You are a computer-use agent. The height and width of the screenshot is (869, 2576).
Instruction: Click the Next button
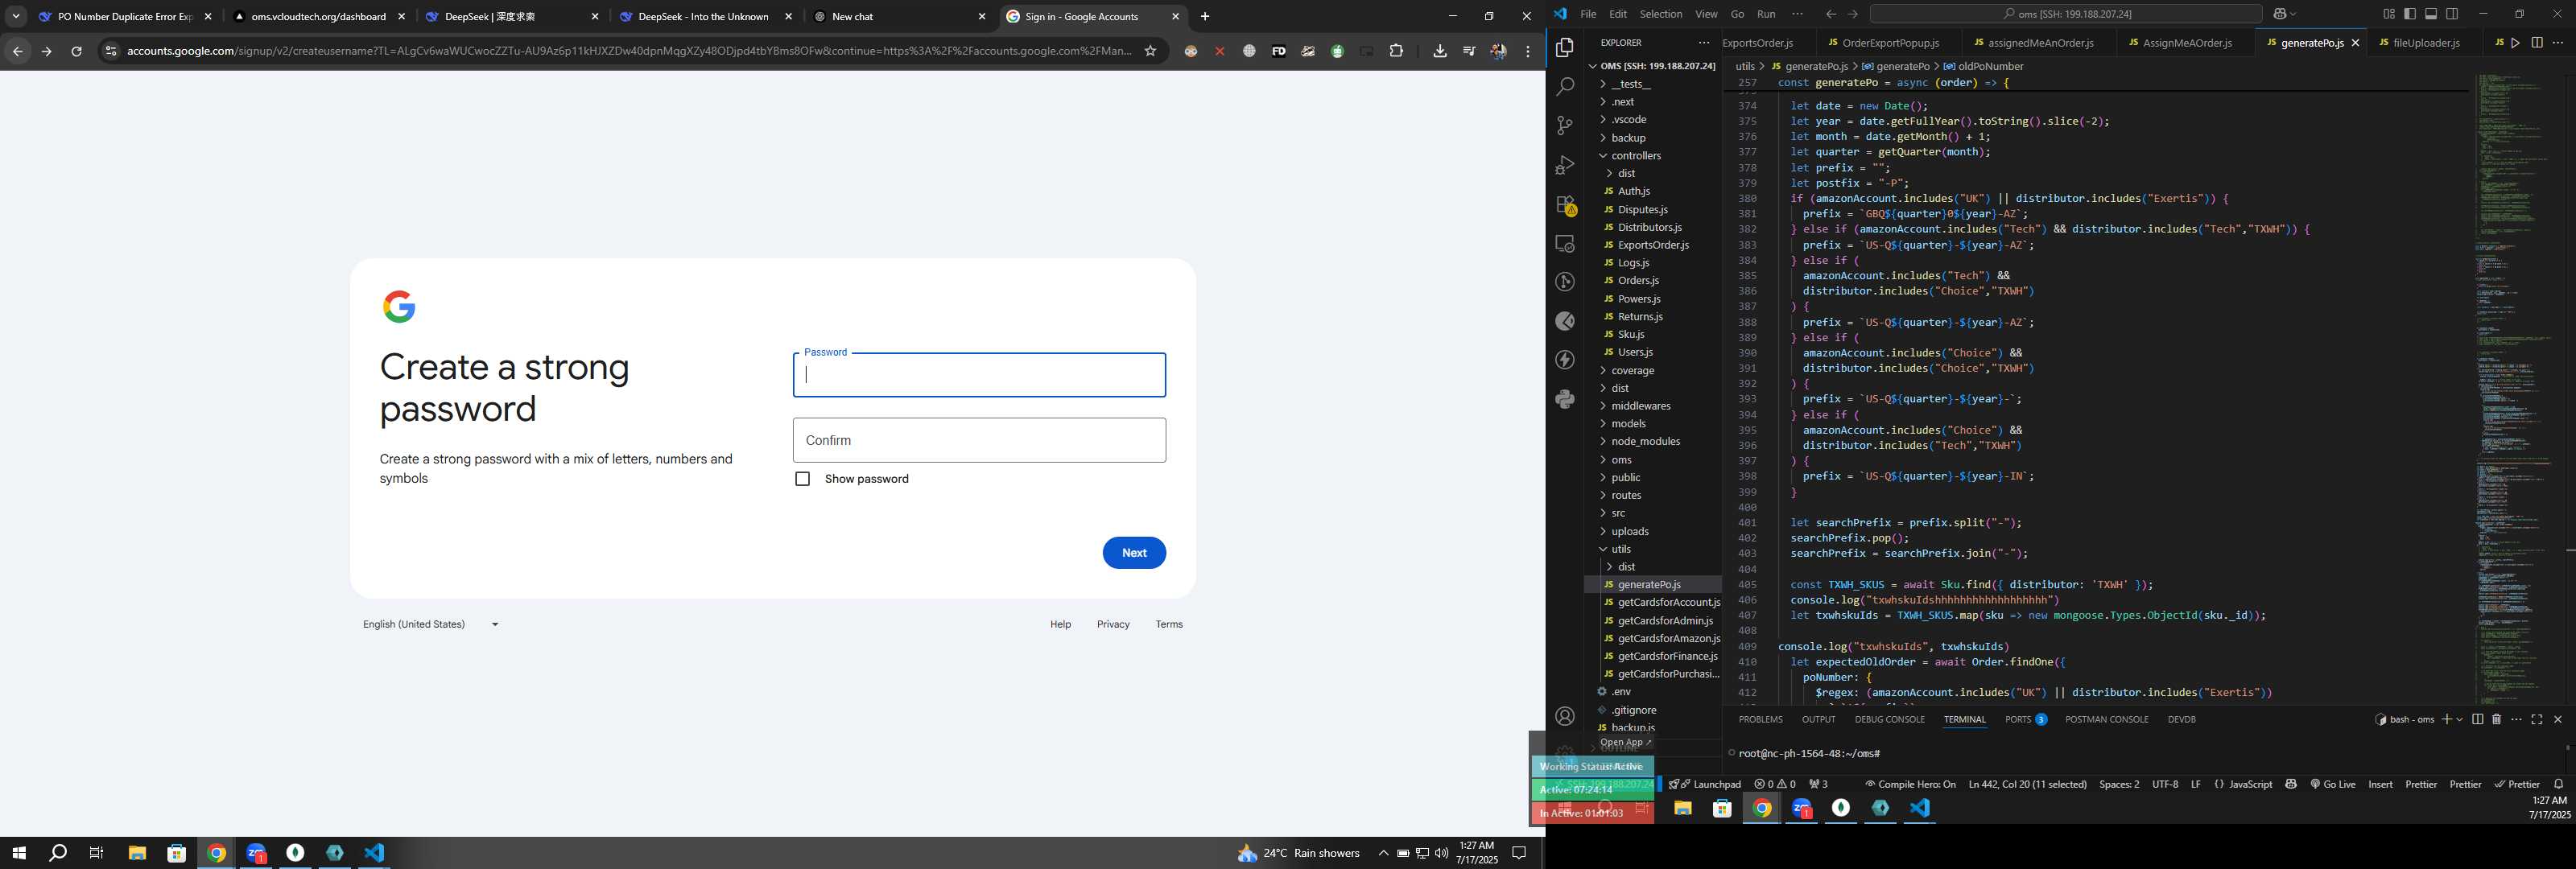(x=1134, y=553)
